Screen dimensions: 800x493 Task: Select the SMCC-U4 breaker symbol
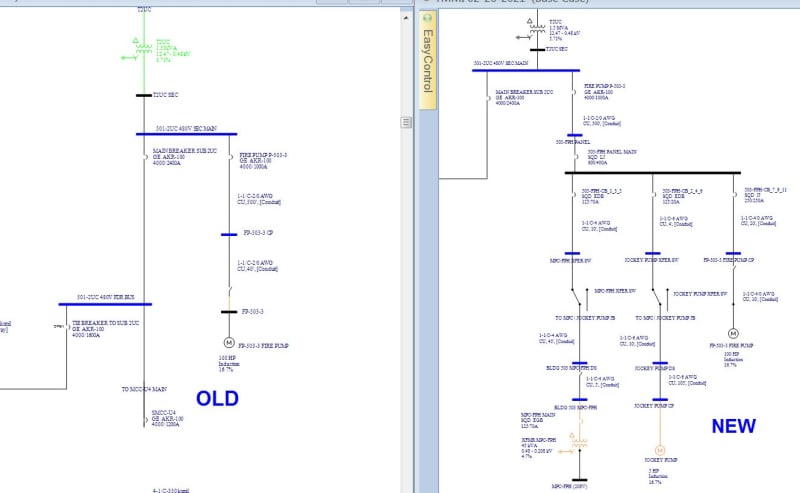(x=146, y=421)
